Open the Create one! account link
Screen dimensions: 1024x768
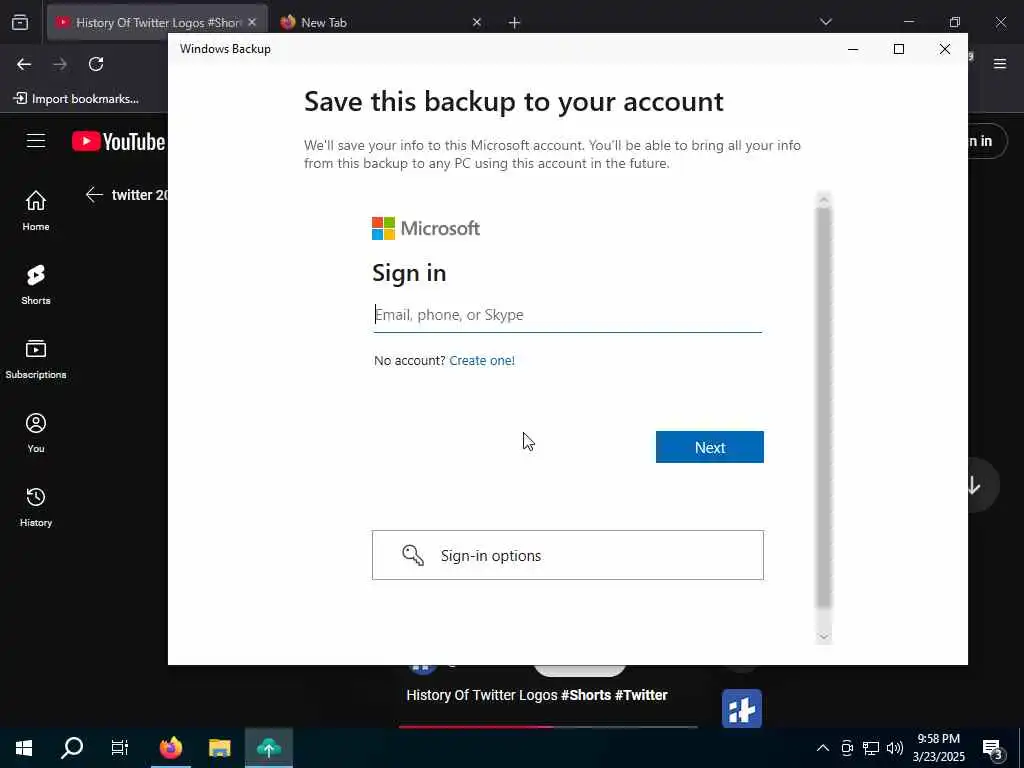pyautogui.click(x=482, y=360)
